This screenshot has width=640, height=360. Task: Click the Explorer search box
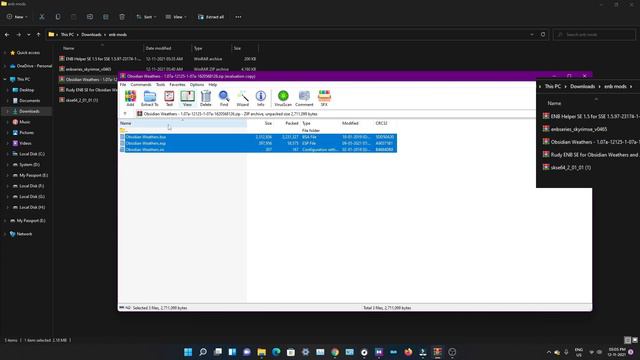click(594, 35)
